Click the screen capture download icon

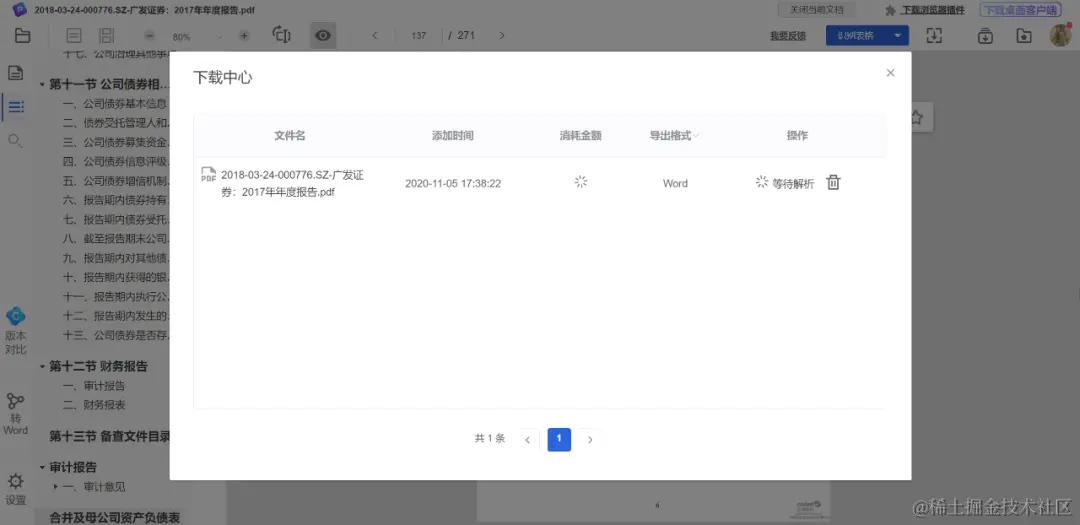point(934,36)
